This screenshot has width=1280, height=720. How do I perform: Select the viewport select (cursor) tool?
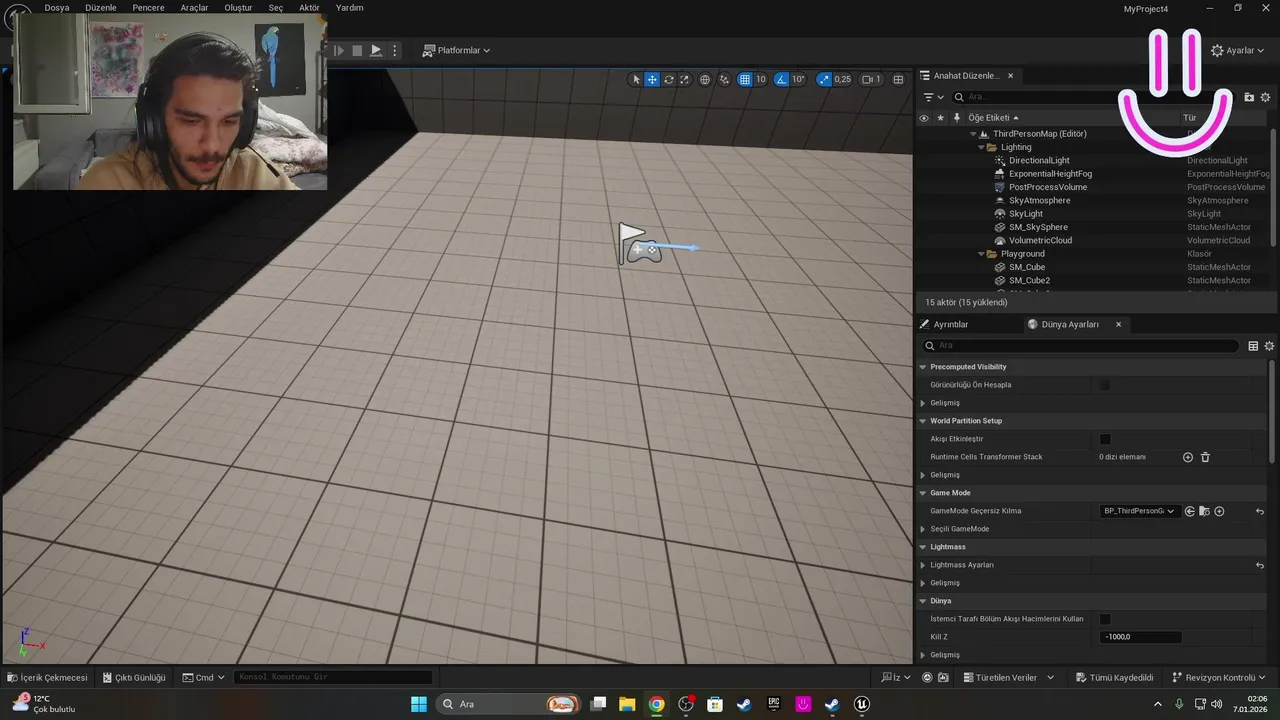click(636, 79)
